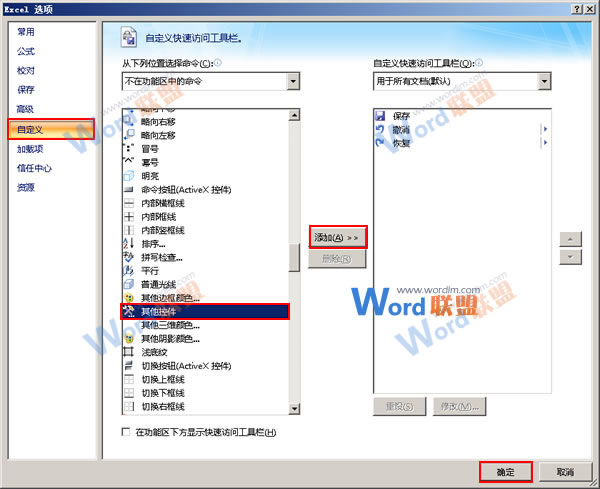Select the 切换下框线 bottom border icon
Viewport: 600px width, 489px height.
coord(129,393)
